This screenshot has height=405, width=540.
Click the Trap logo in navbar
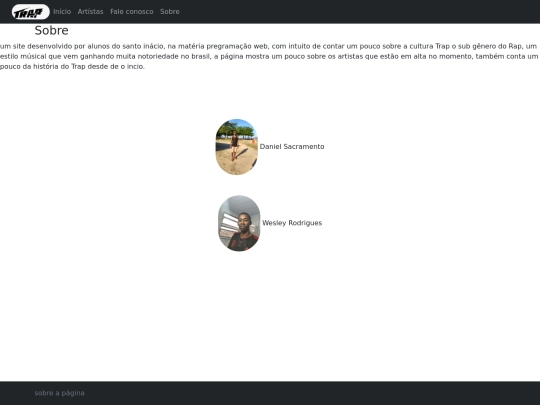(30, 12)
